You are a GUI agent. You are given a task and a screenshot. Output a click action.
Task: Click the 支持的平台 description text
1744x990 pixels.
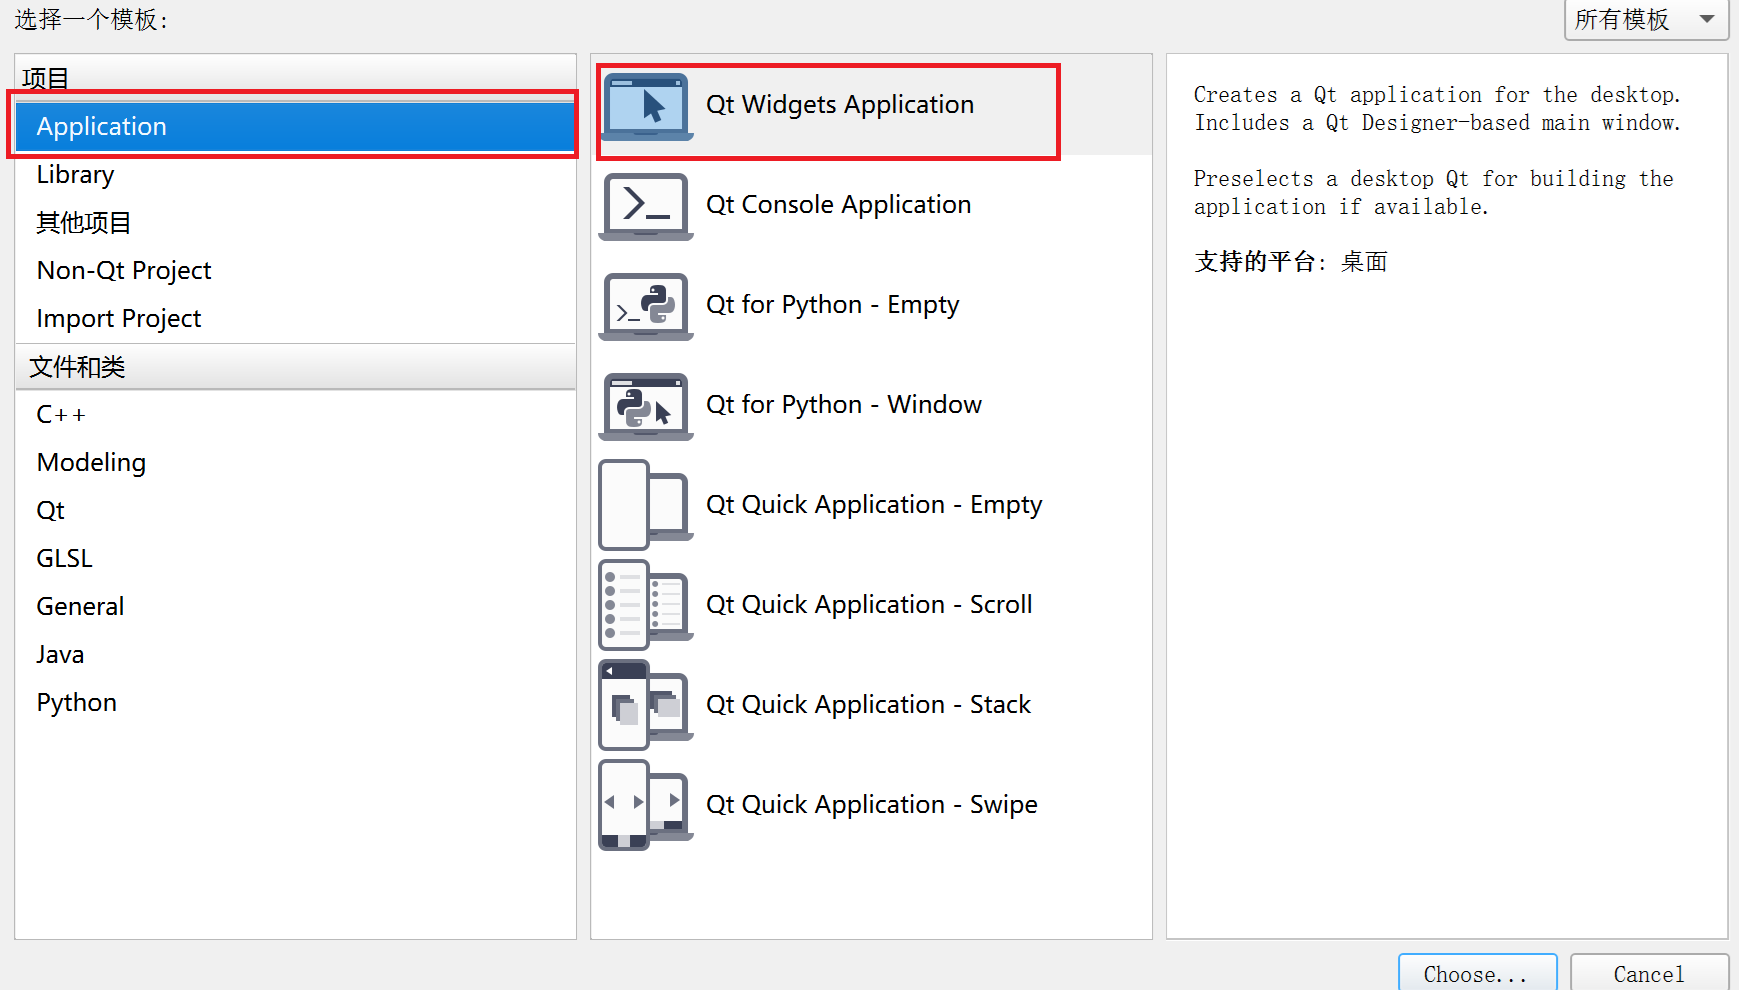coord(1290,262)
